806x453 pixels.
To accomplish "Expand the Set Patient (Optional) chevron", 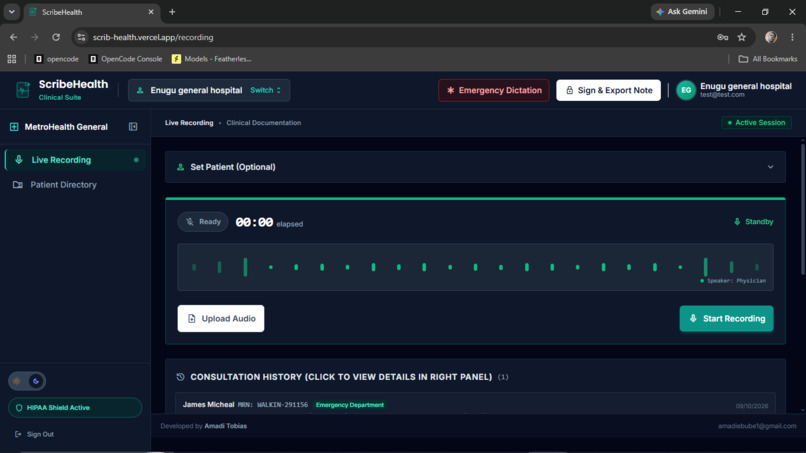I will coord(770,167).
